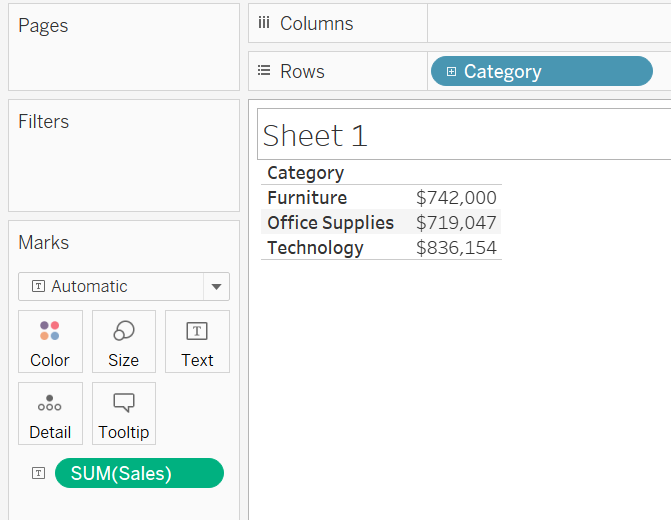Click the Category column header
Viewport: 671px width, 520px height.
306,173
